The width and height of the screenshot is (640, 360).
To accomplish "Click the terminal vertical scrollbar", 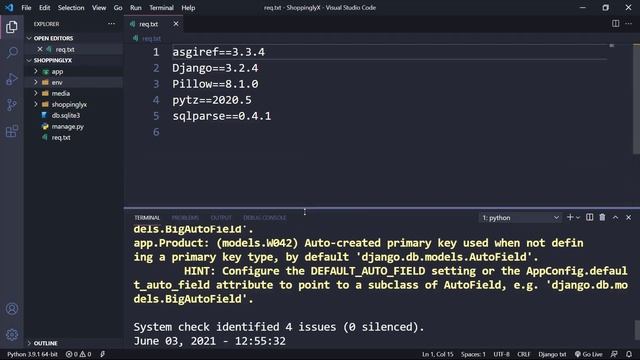I will pyautogui.click(x=636, y=330).
